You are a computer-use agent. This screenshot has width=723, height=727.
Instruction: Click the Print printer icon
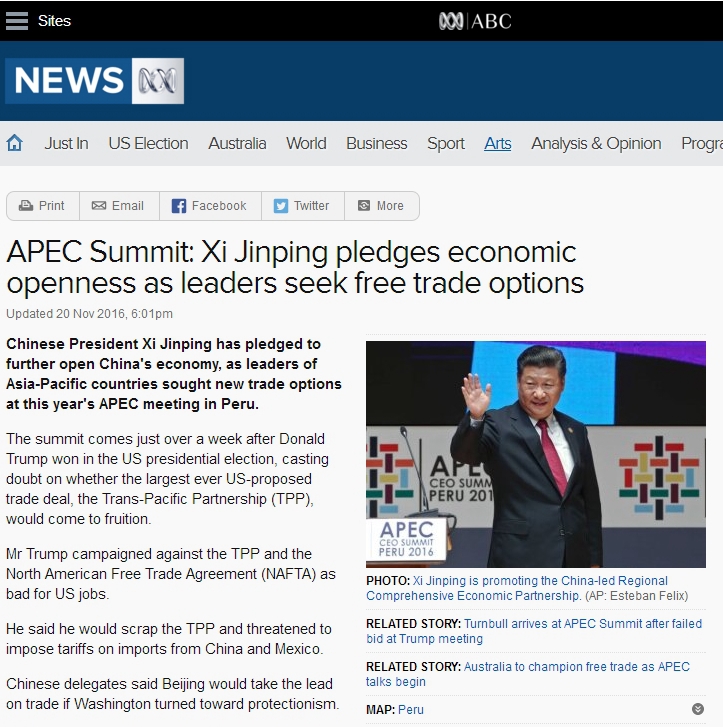click(x=26, y=206)
